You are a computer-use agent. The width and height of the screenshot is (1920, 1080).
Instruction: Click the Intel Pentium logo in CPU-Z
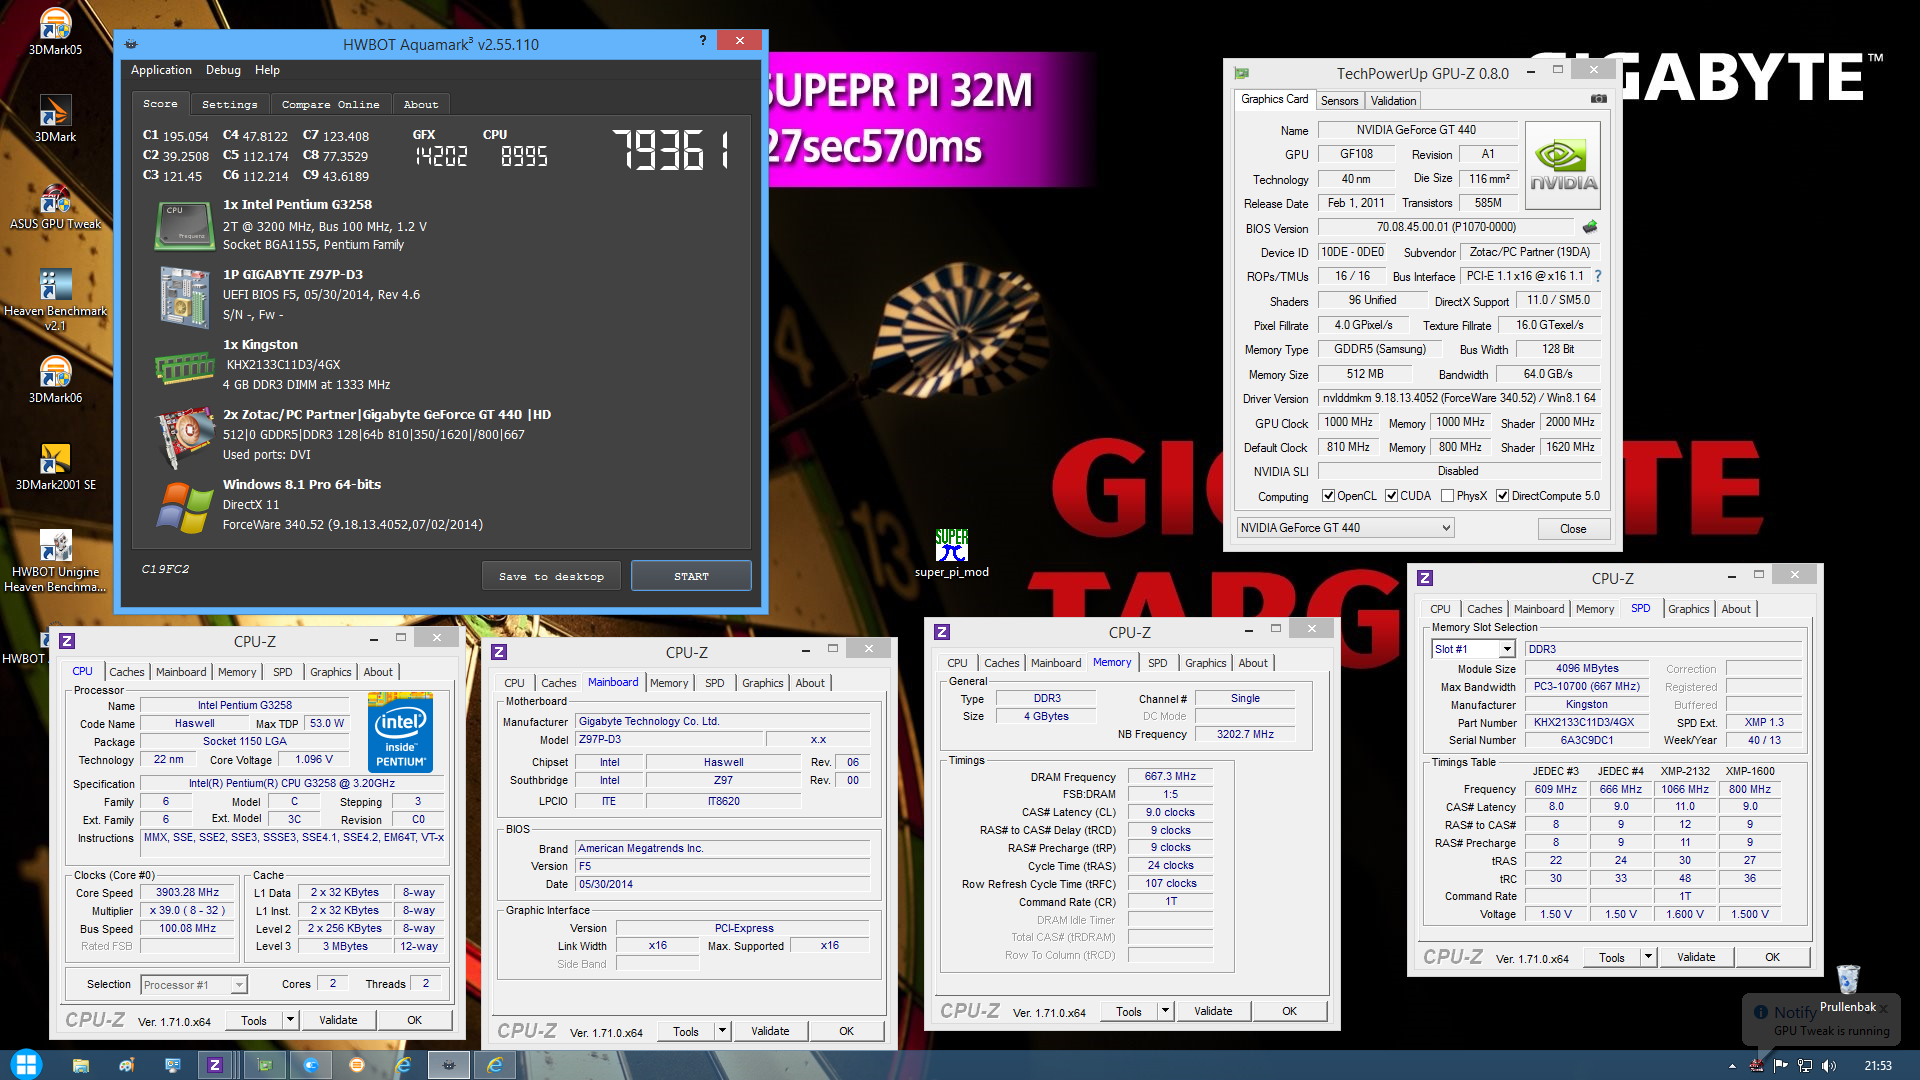click(400, 731)
